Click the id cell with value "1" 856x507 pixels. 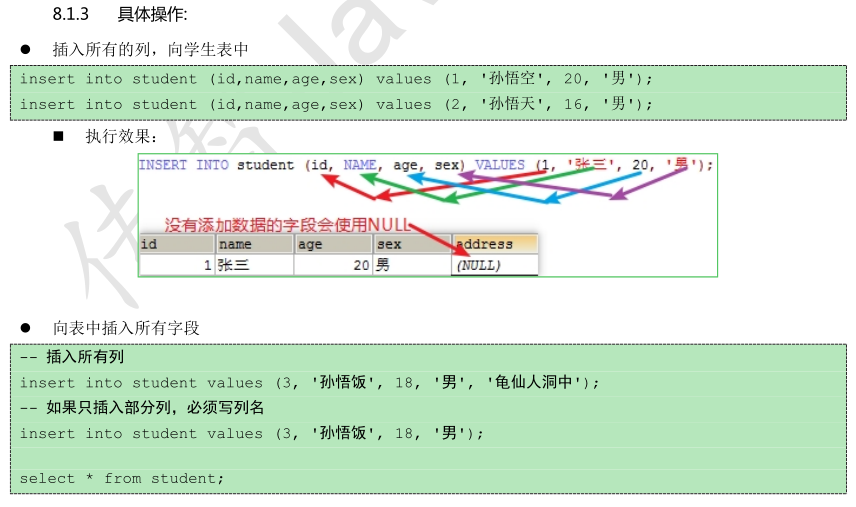(x=176, y=265)
